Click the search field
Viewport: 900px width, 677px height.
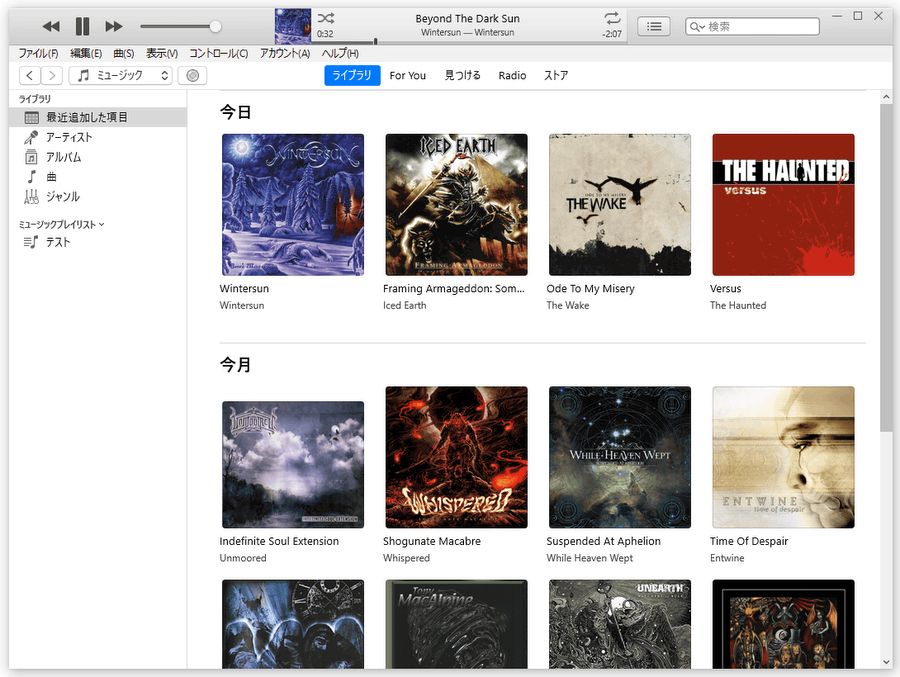pos(752,26)
